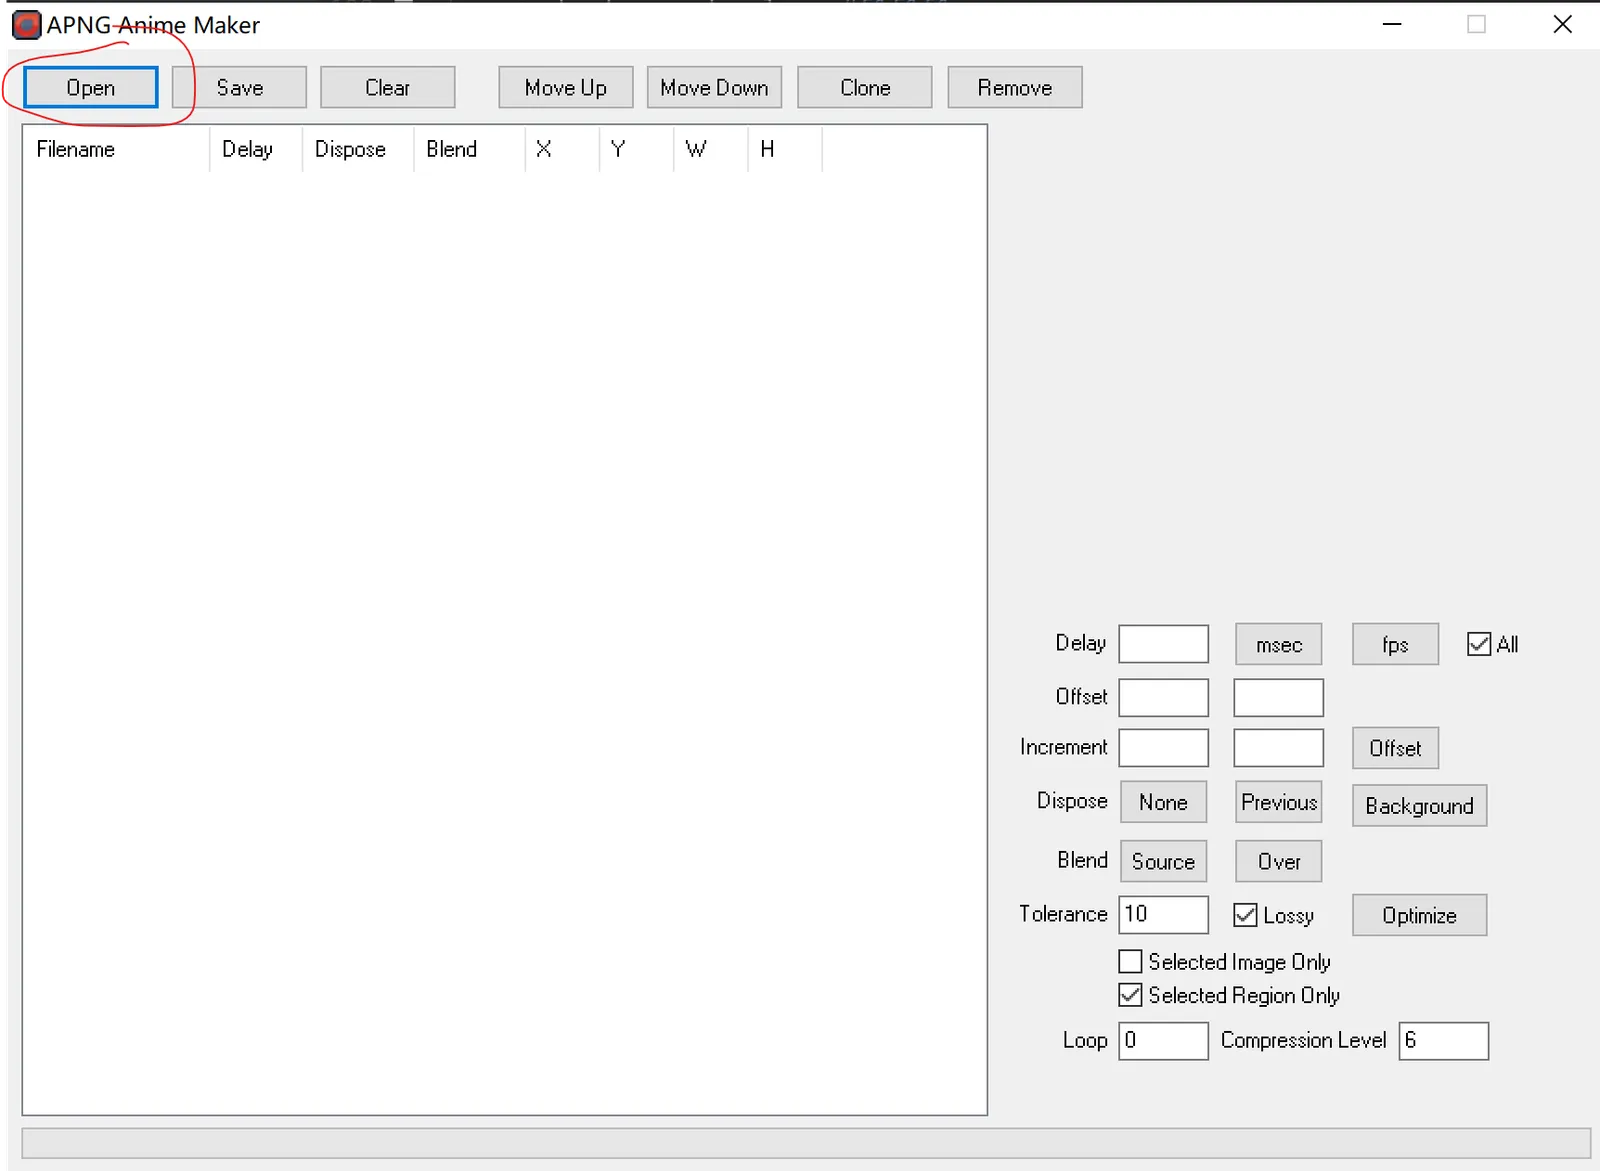Clone the selected frame

864,88
